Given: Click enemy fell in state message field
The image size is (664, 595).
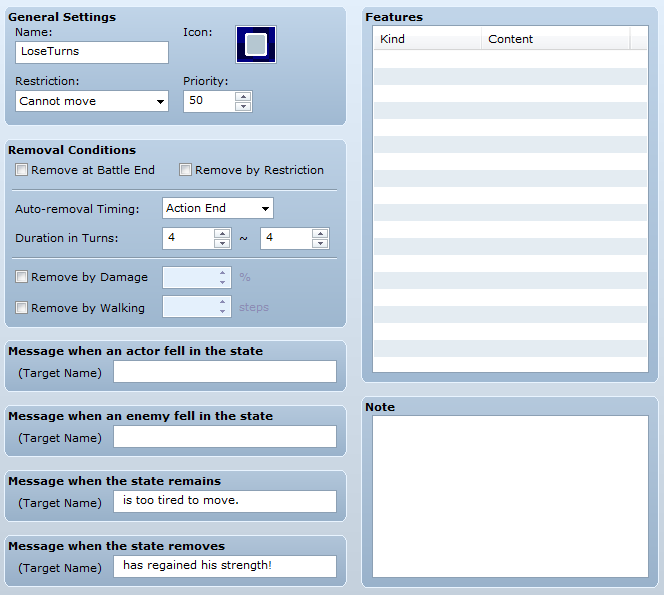Looking at the screenshot, I should (225, 437).
